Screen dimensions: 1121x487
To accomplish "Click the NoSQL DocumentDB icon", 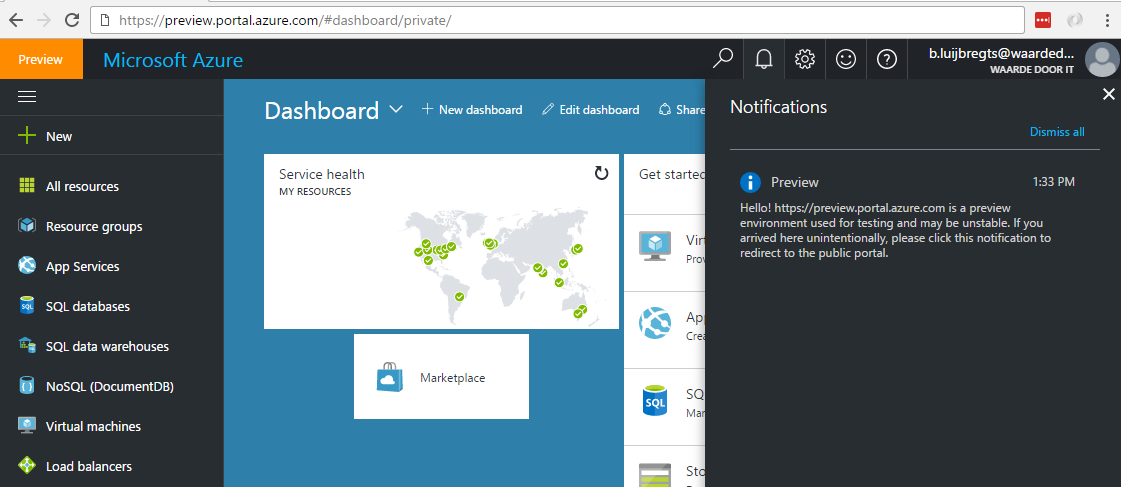I will coord(27,386).
